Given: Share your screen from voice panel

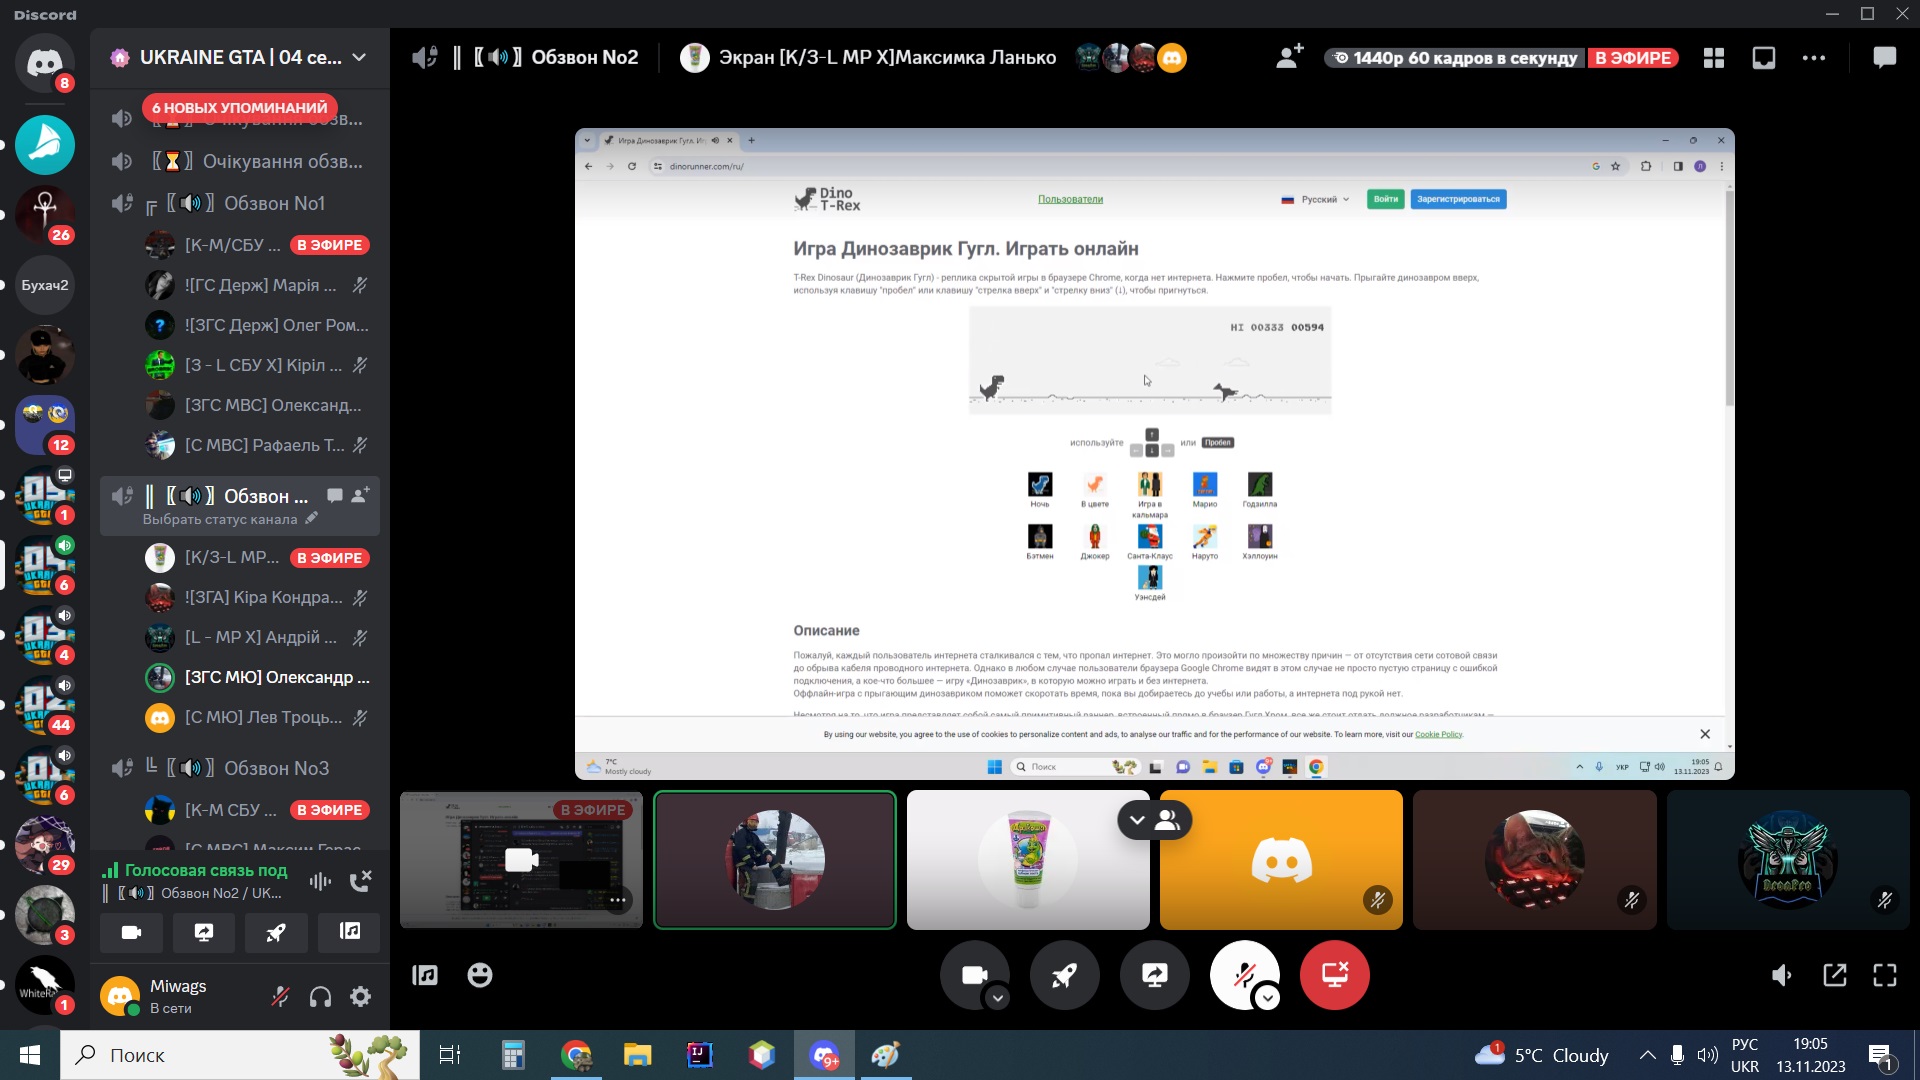Looking at the screenshot, I should click(x=204, y=933).
